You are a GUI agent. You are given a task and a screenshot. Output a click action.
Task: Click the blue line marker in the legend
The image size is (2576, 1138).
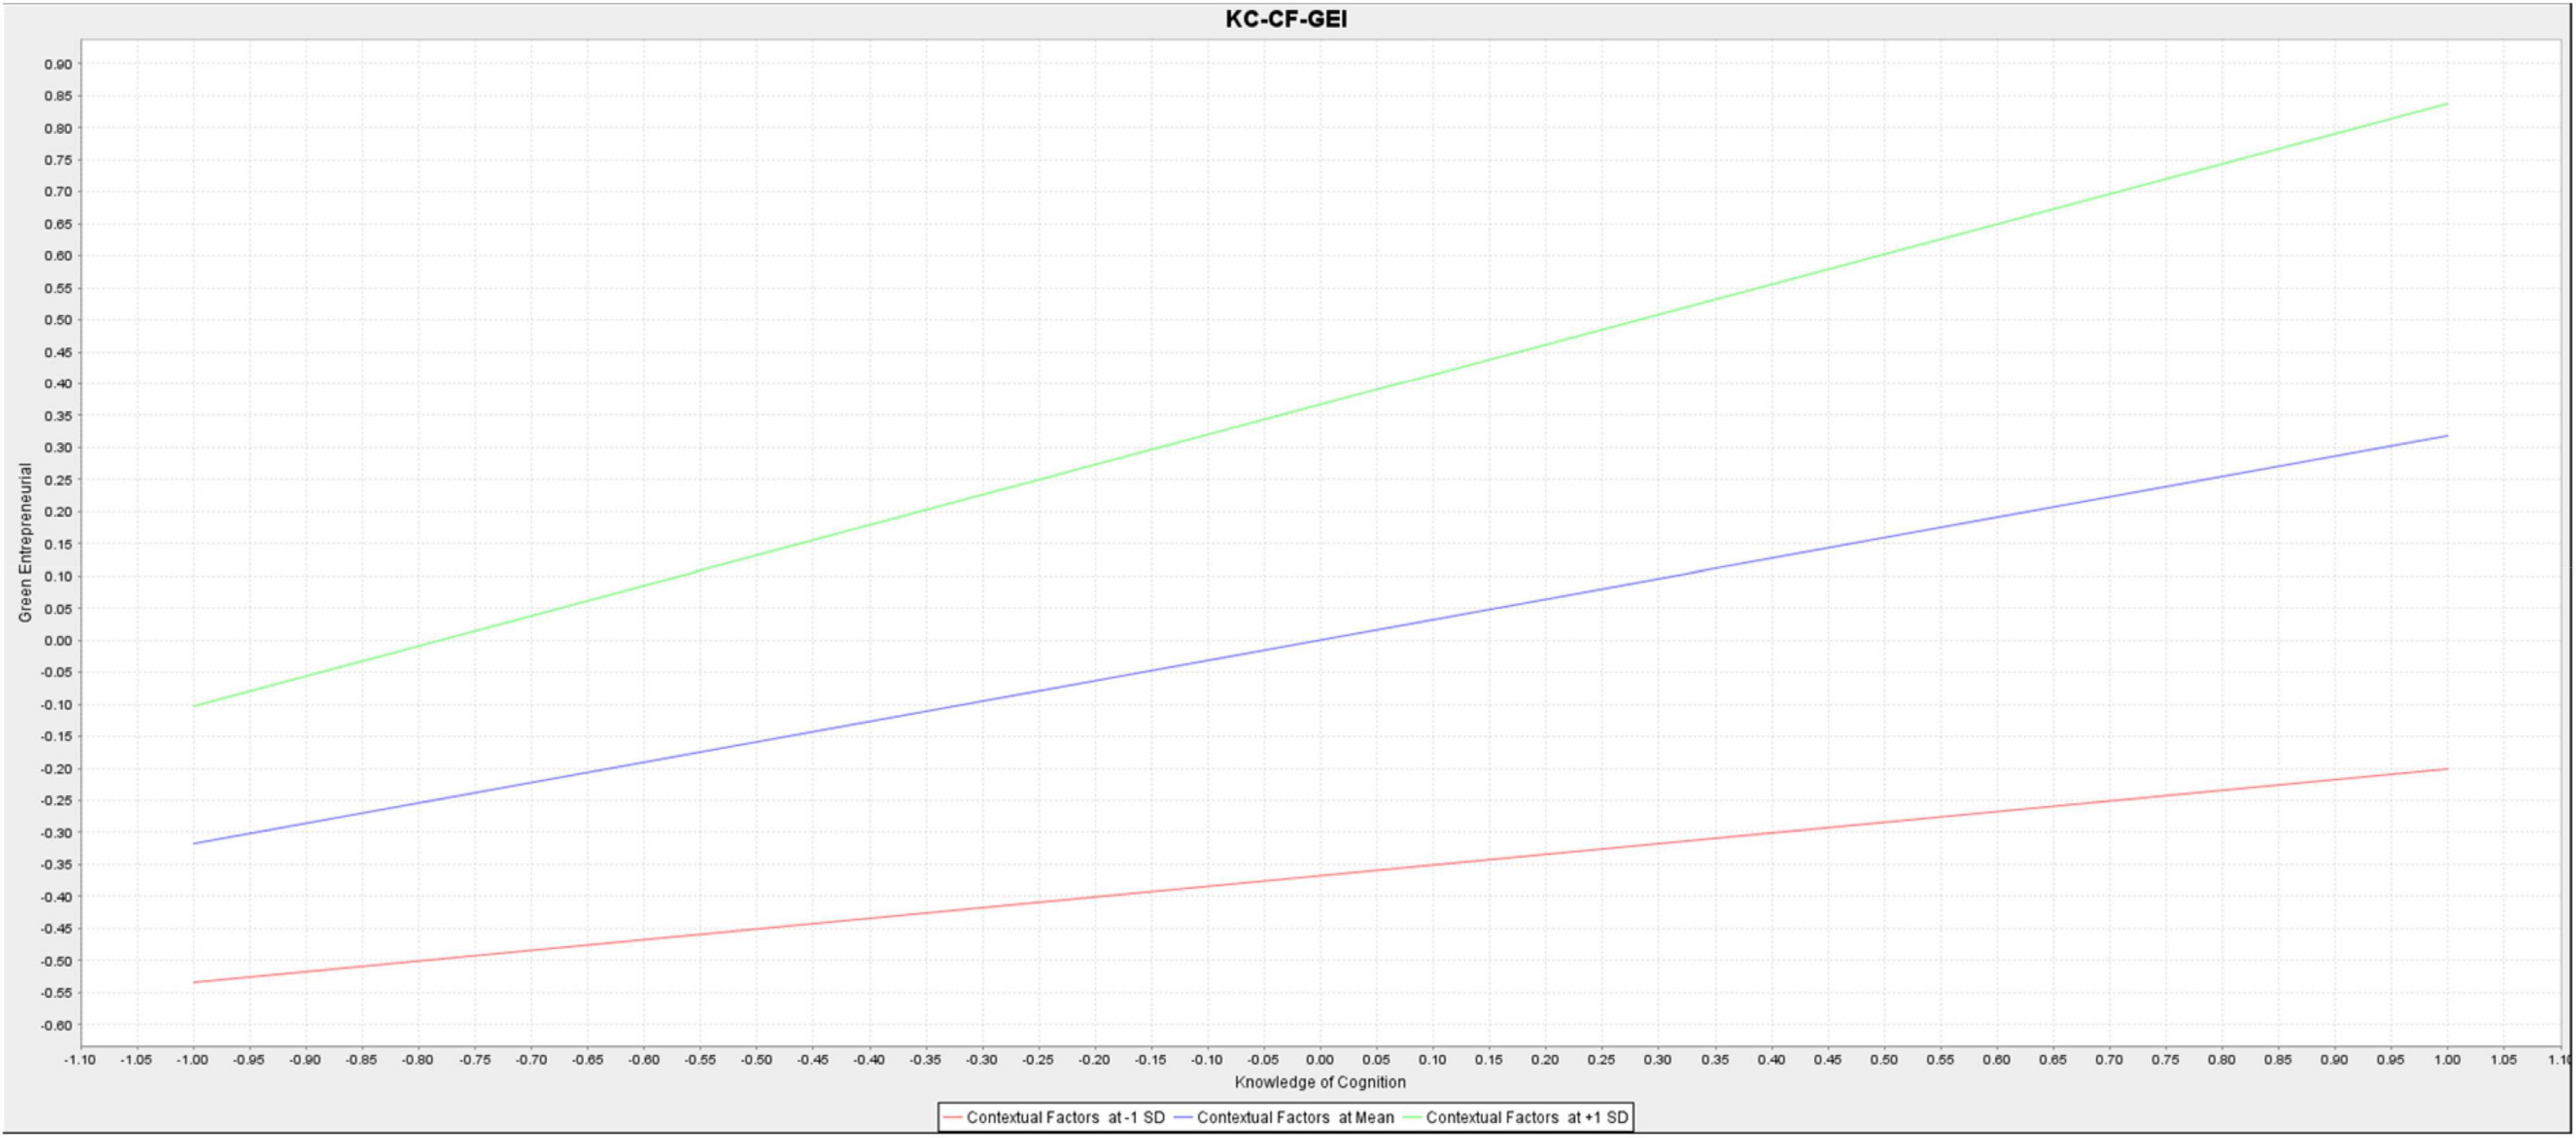pyautogui.click(x=1183, y=1117)
